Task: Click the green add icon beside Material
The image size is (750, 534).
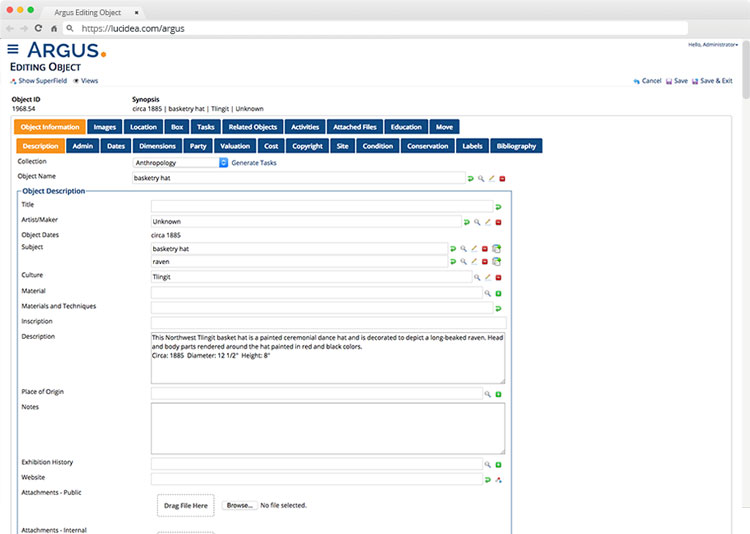Action: click(x=498, y=293)
